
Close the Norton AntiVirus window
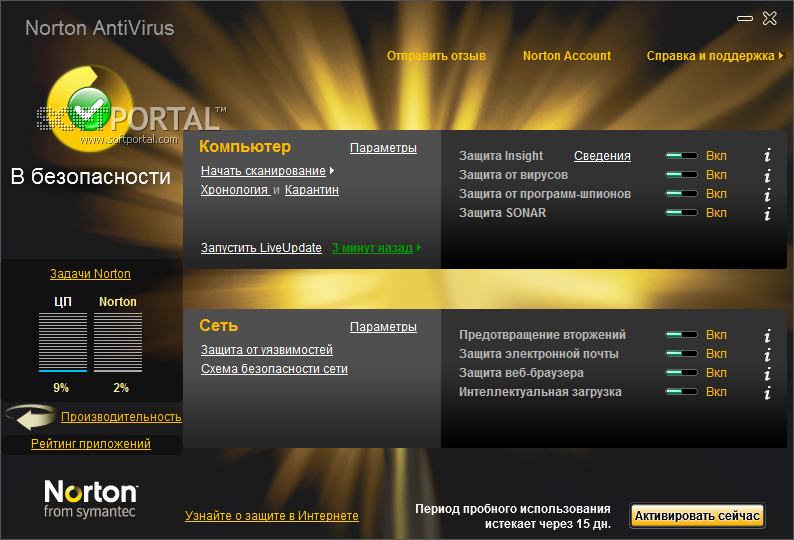pyautogui.click(x=770, y=19)
